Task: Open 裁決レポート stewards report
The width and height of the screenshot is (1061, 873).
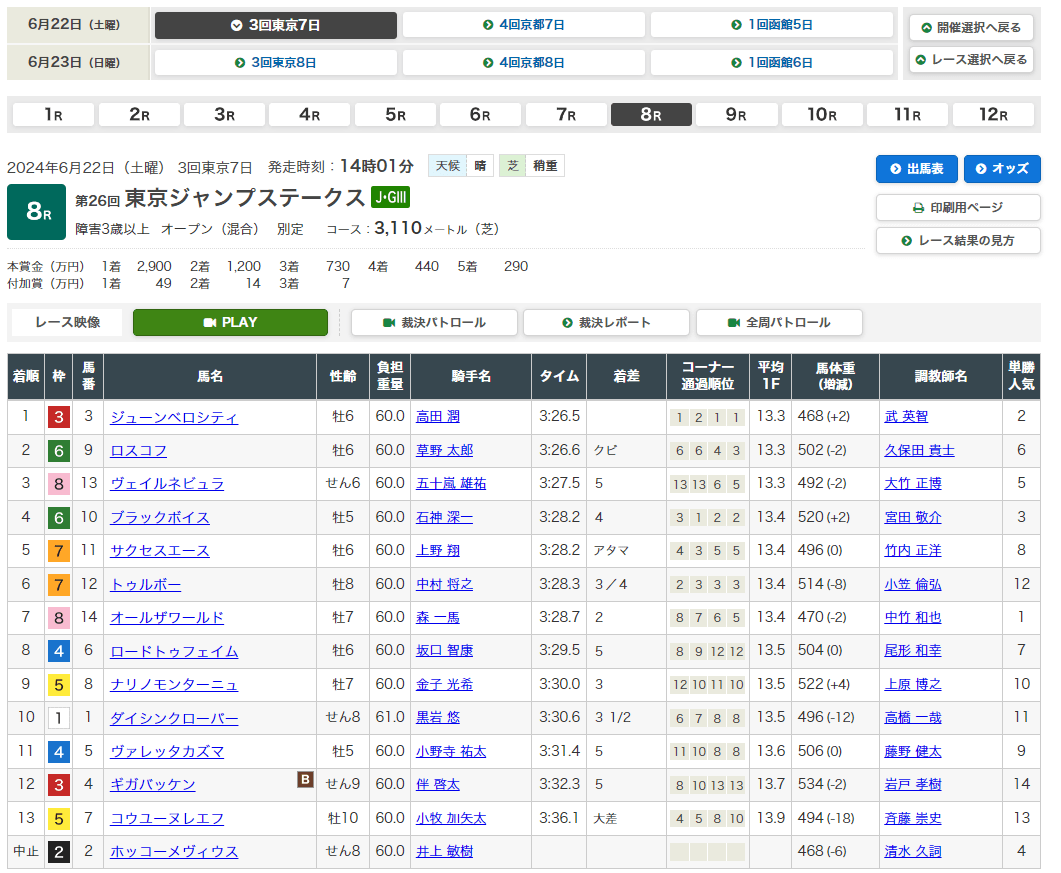Action: click(606, 322)
